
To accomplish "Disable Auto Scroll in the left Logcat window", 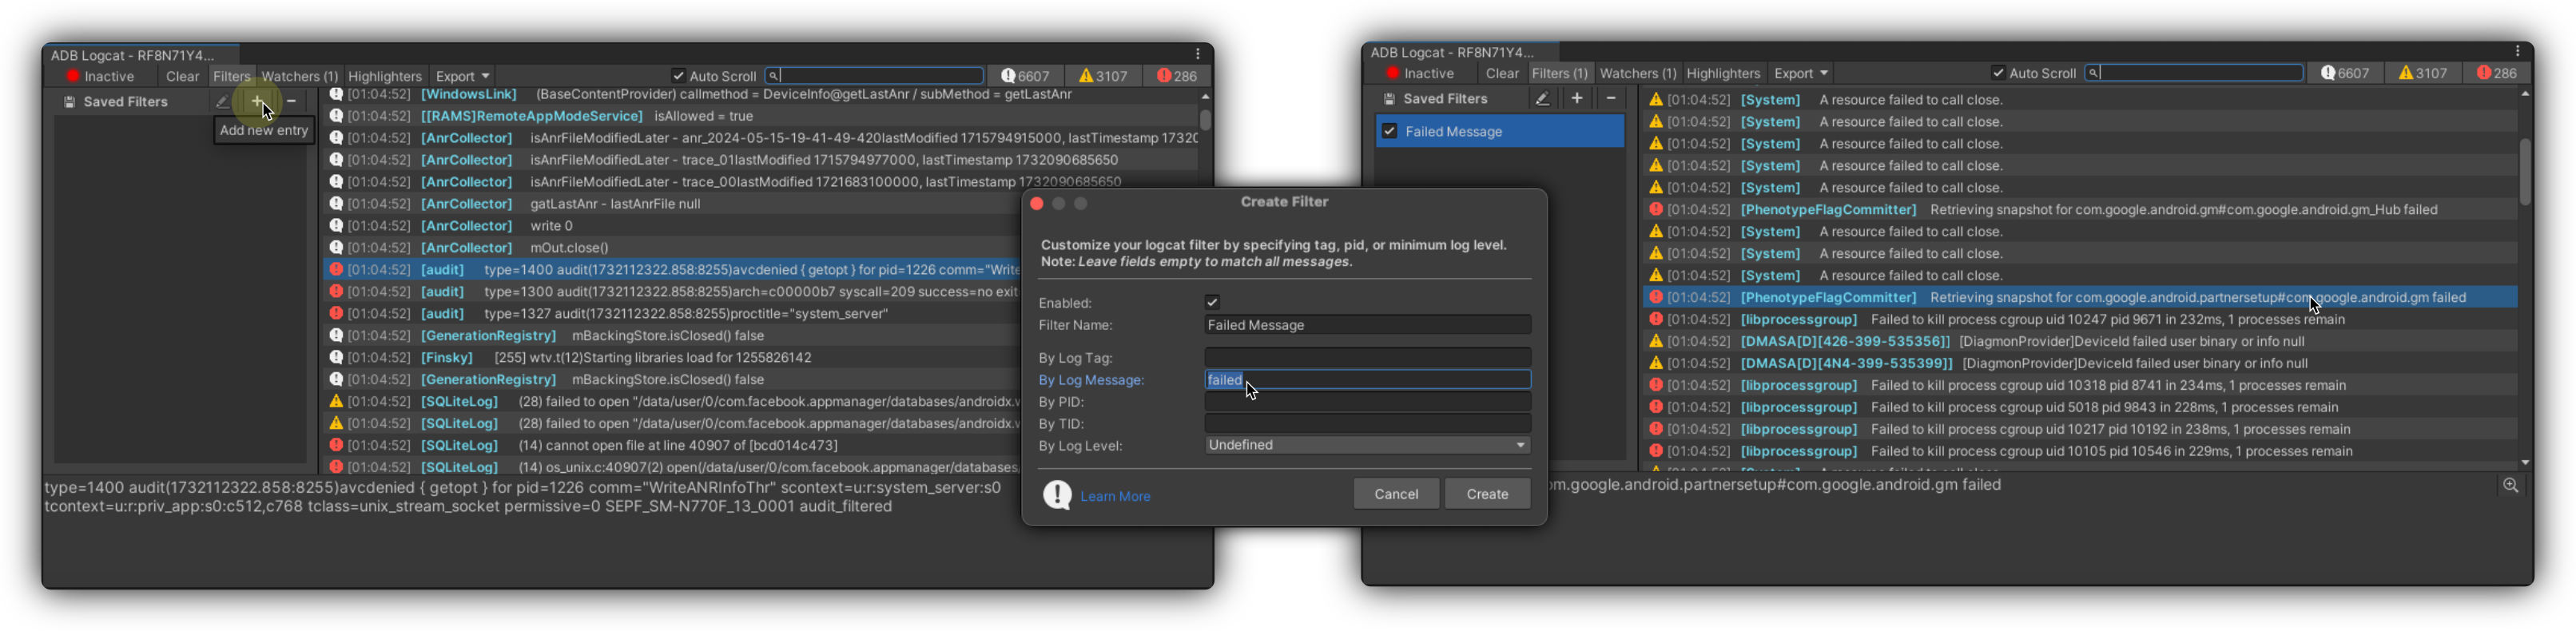I will (678, 76).
